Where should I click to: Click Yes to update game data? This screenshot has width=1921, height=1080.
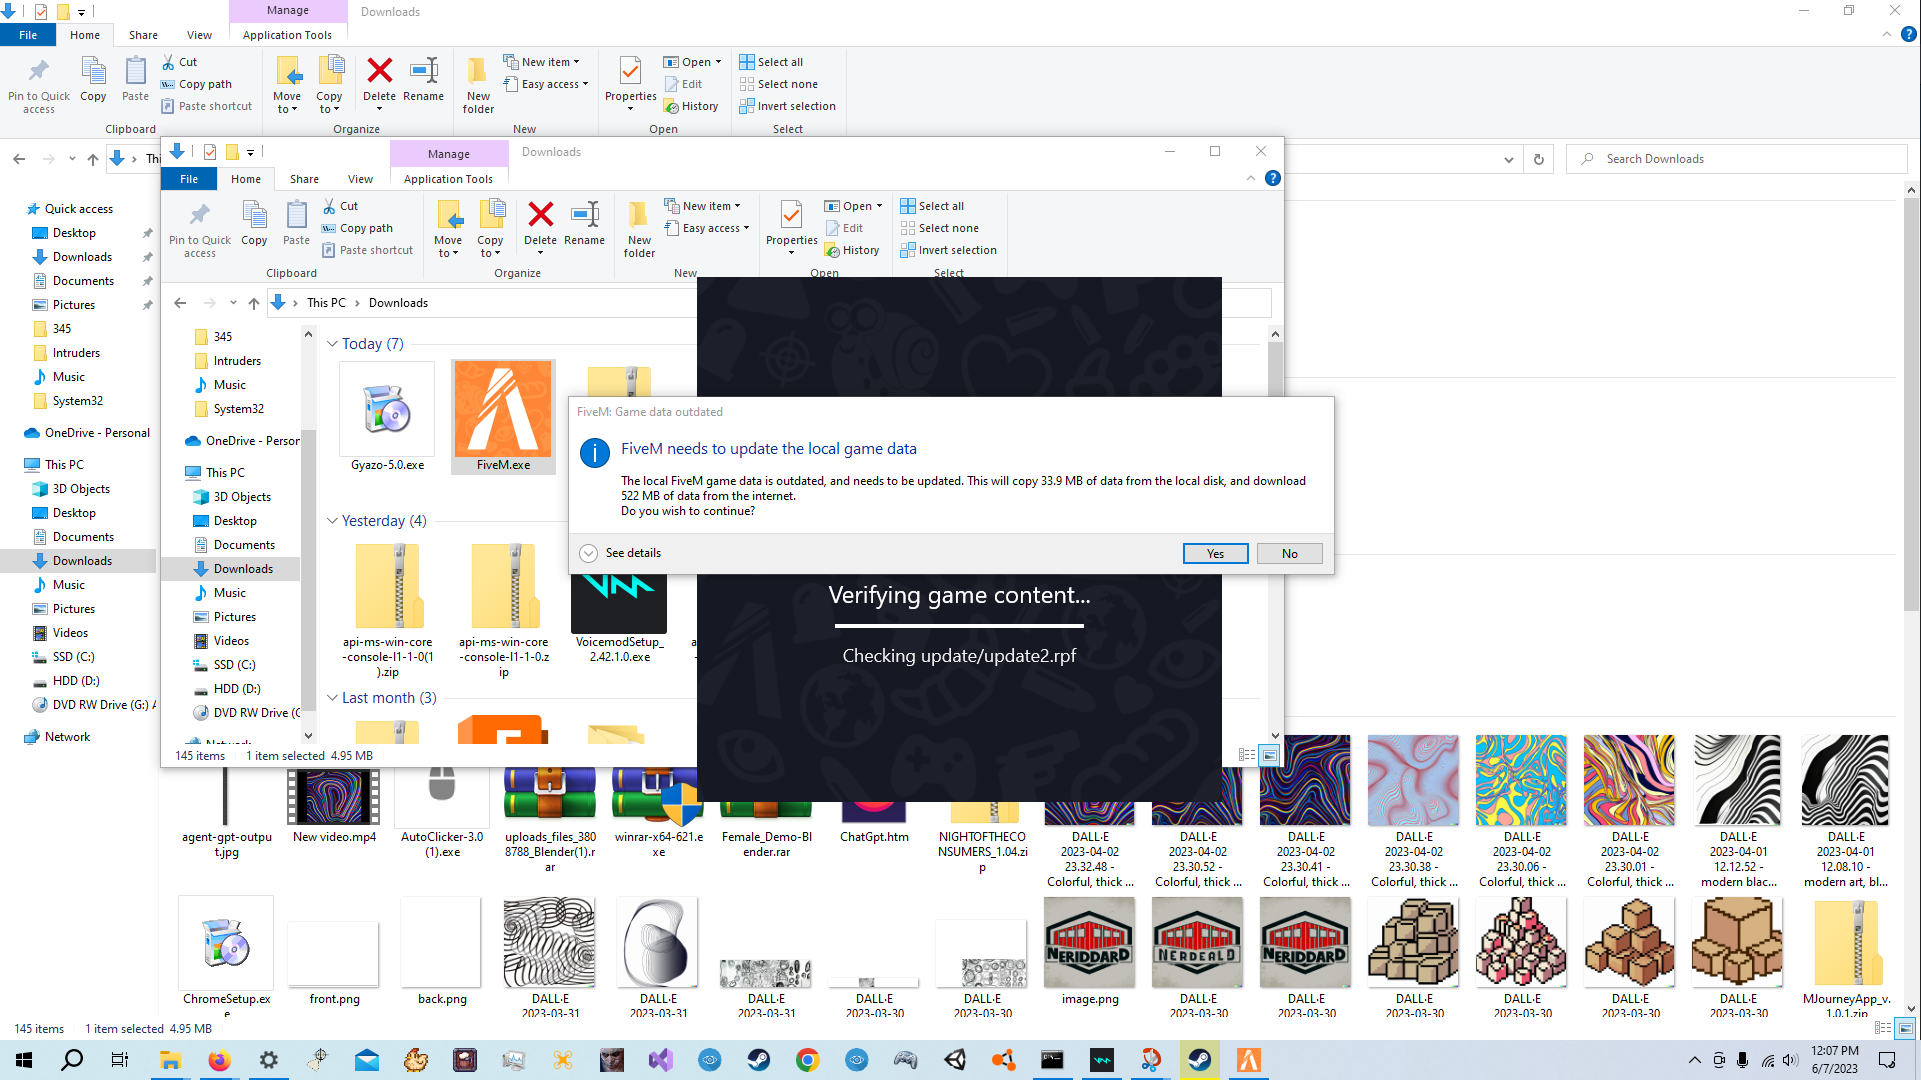pyautogui.click(x=1214, y=554)
